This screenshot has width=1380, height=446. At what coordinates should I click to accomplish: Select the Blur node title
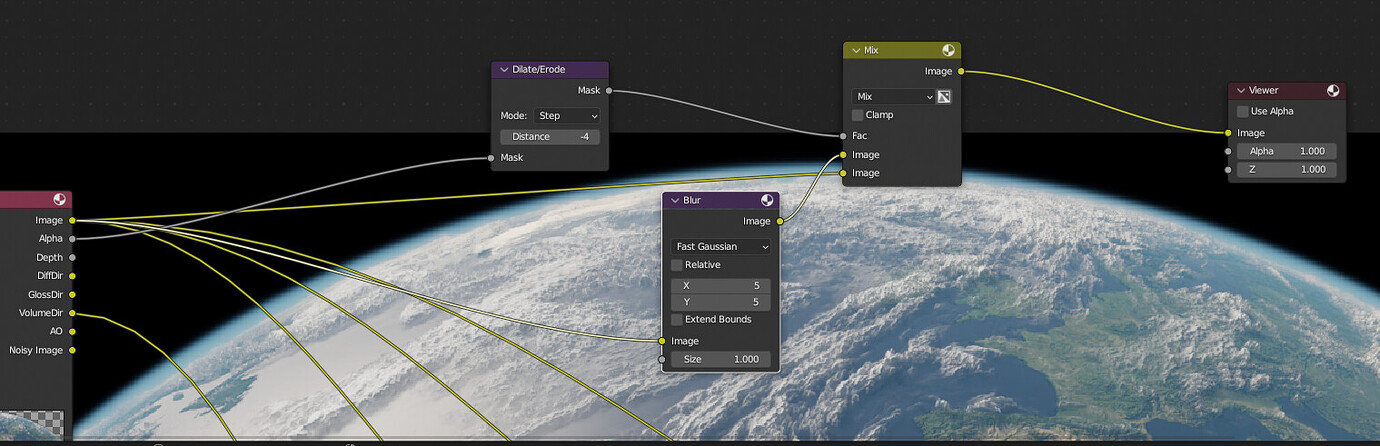pos(692,201)
